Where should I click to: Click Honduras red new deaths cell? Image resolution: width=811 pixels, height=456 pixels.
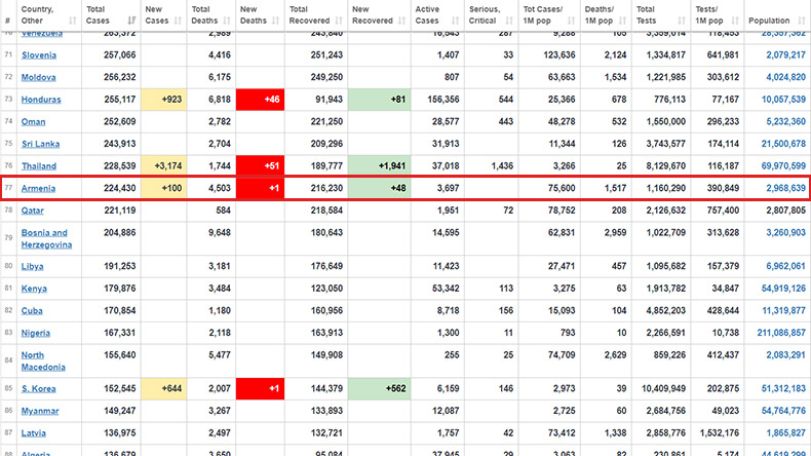click(x=260, y=99)
